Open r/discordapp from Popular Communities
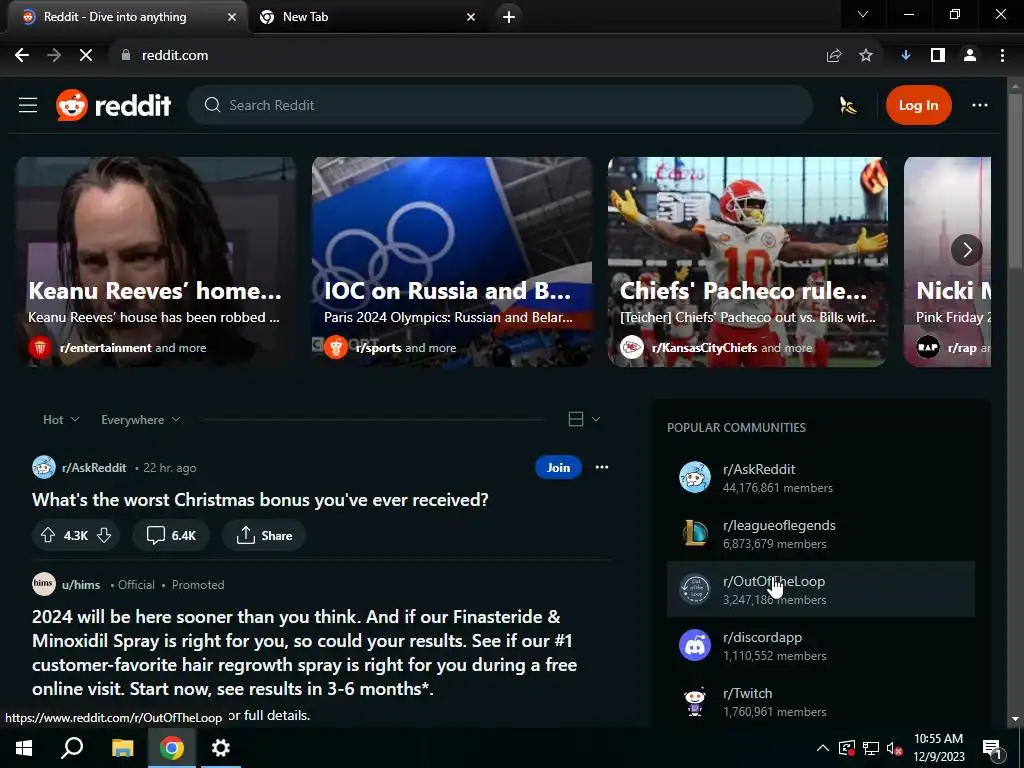The width and height of the screenshot is (1024, 768). click(821, 646)
